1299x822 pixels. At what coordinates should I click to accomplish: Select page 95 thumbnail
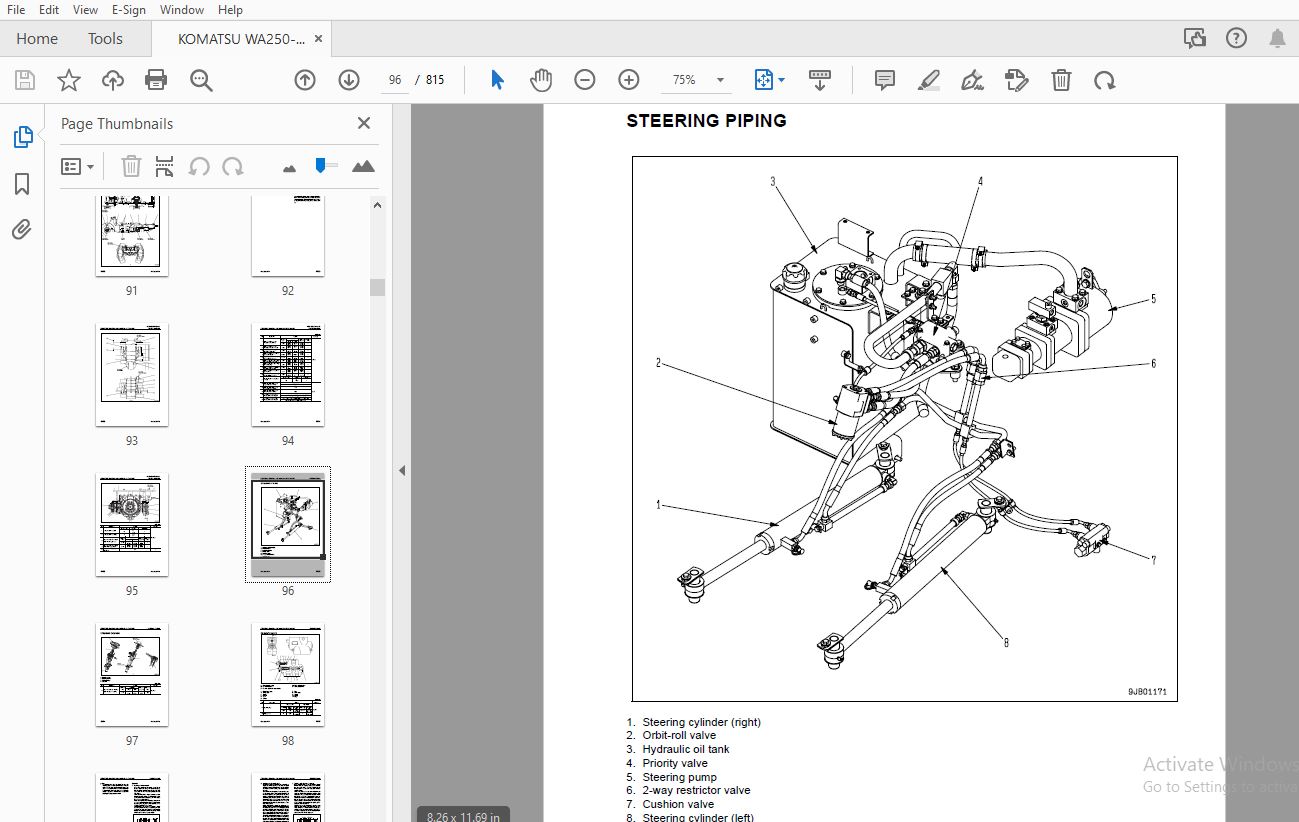pyautogui.click(x=132, y=525)
